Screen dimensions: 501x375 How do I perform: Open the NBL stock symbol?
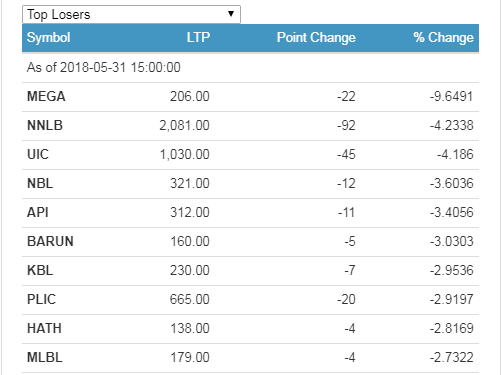pos(40,184)
